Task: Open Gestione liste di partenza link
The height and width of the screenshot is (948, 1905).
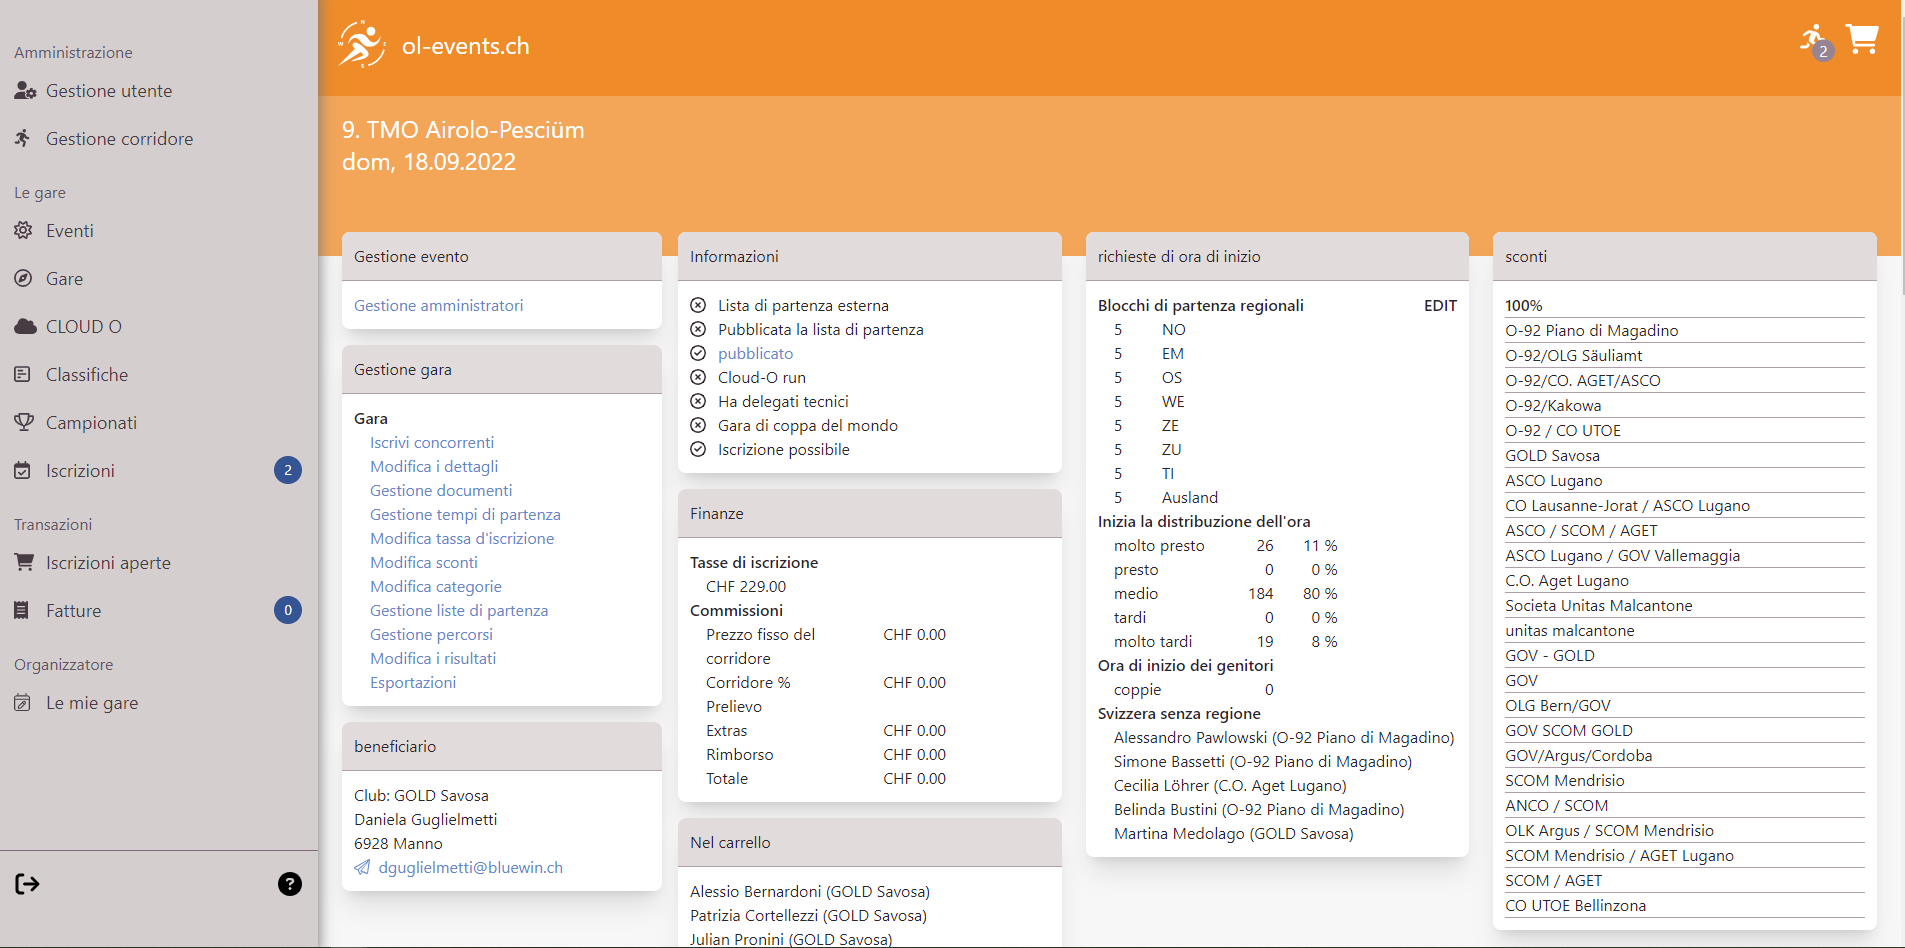Action: coord(459,610)
